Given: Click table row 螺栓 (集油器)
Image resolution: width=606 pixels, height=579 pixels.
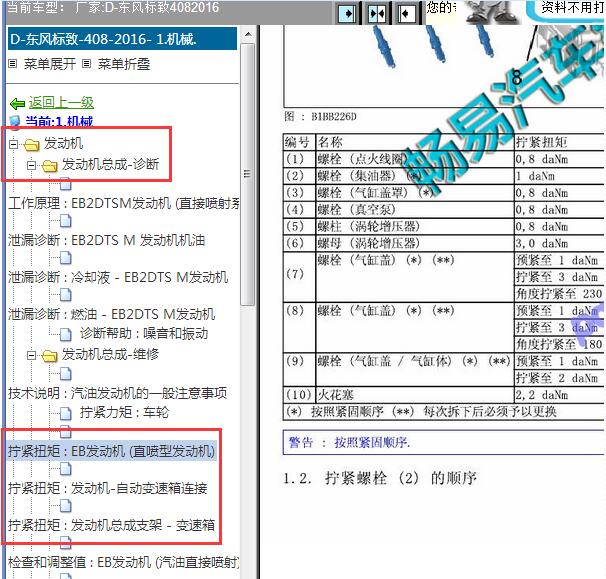Looking at the screenshot, I should (x=444, y=176).
